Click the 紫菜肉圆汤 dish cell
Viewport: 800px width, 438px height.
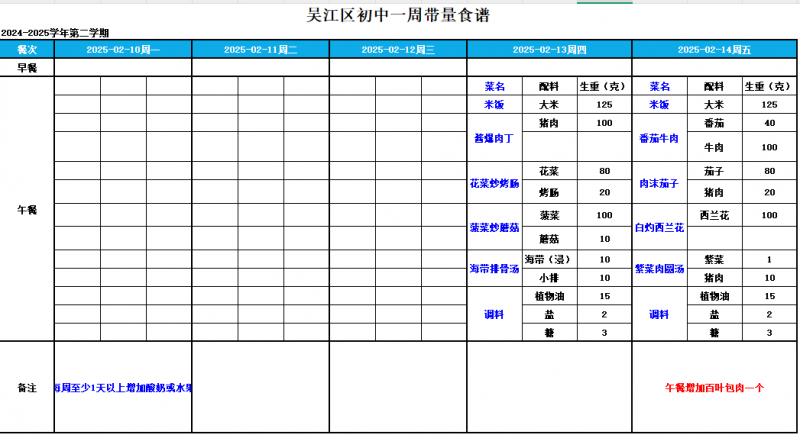(659, 268)
